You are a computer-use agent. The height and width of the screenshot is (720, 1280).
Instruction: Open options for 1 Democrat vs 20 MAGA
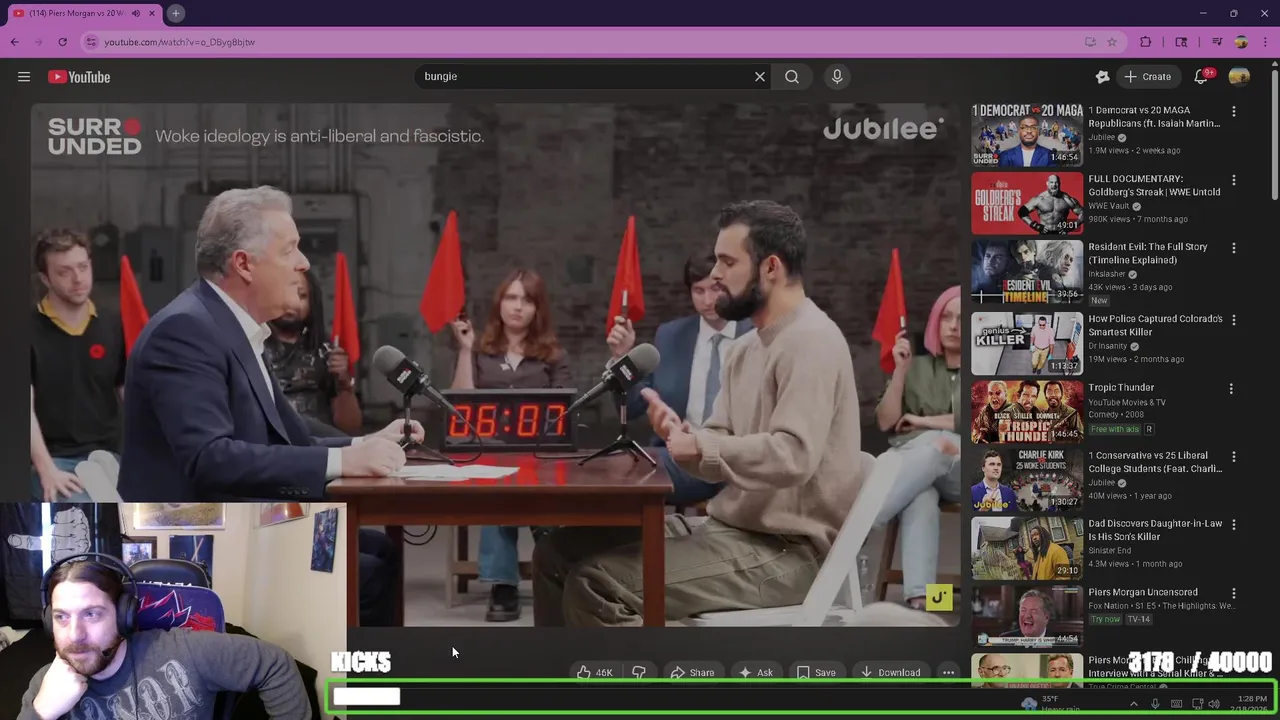coord(1233,112)
